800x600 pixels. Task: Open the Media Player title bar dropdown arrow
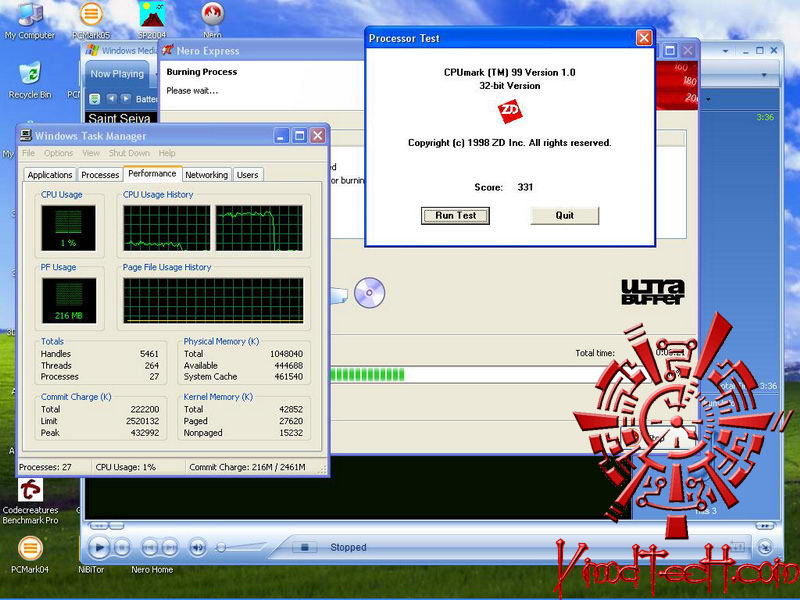(725, 51)
